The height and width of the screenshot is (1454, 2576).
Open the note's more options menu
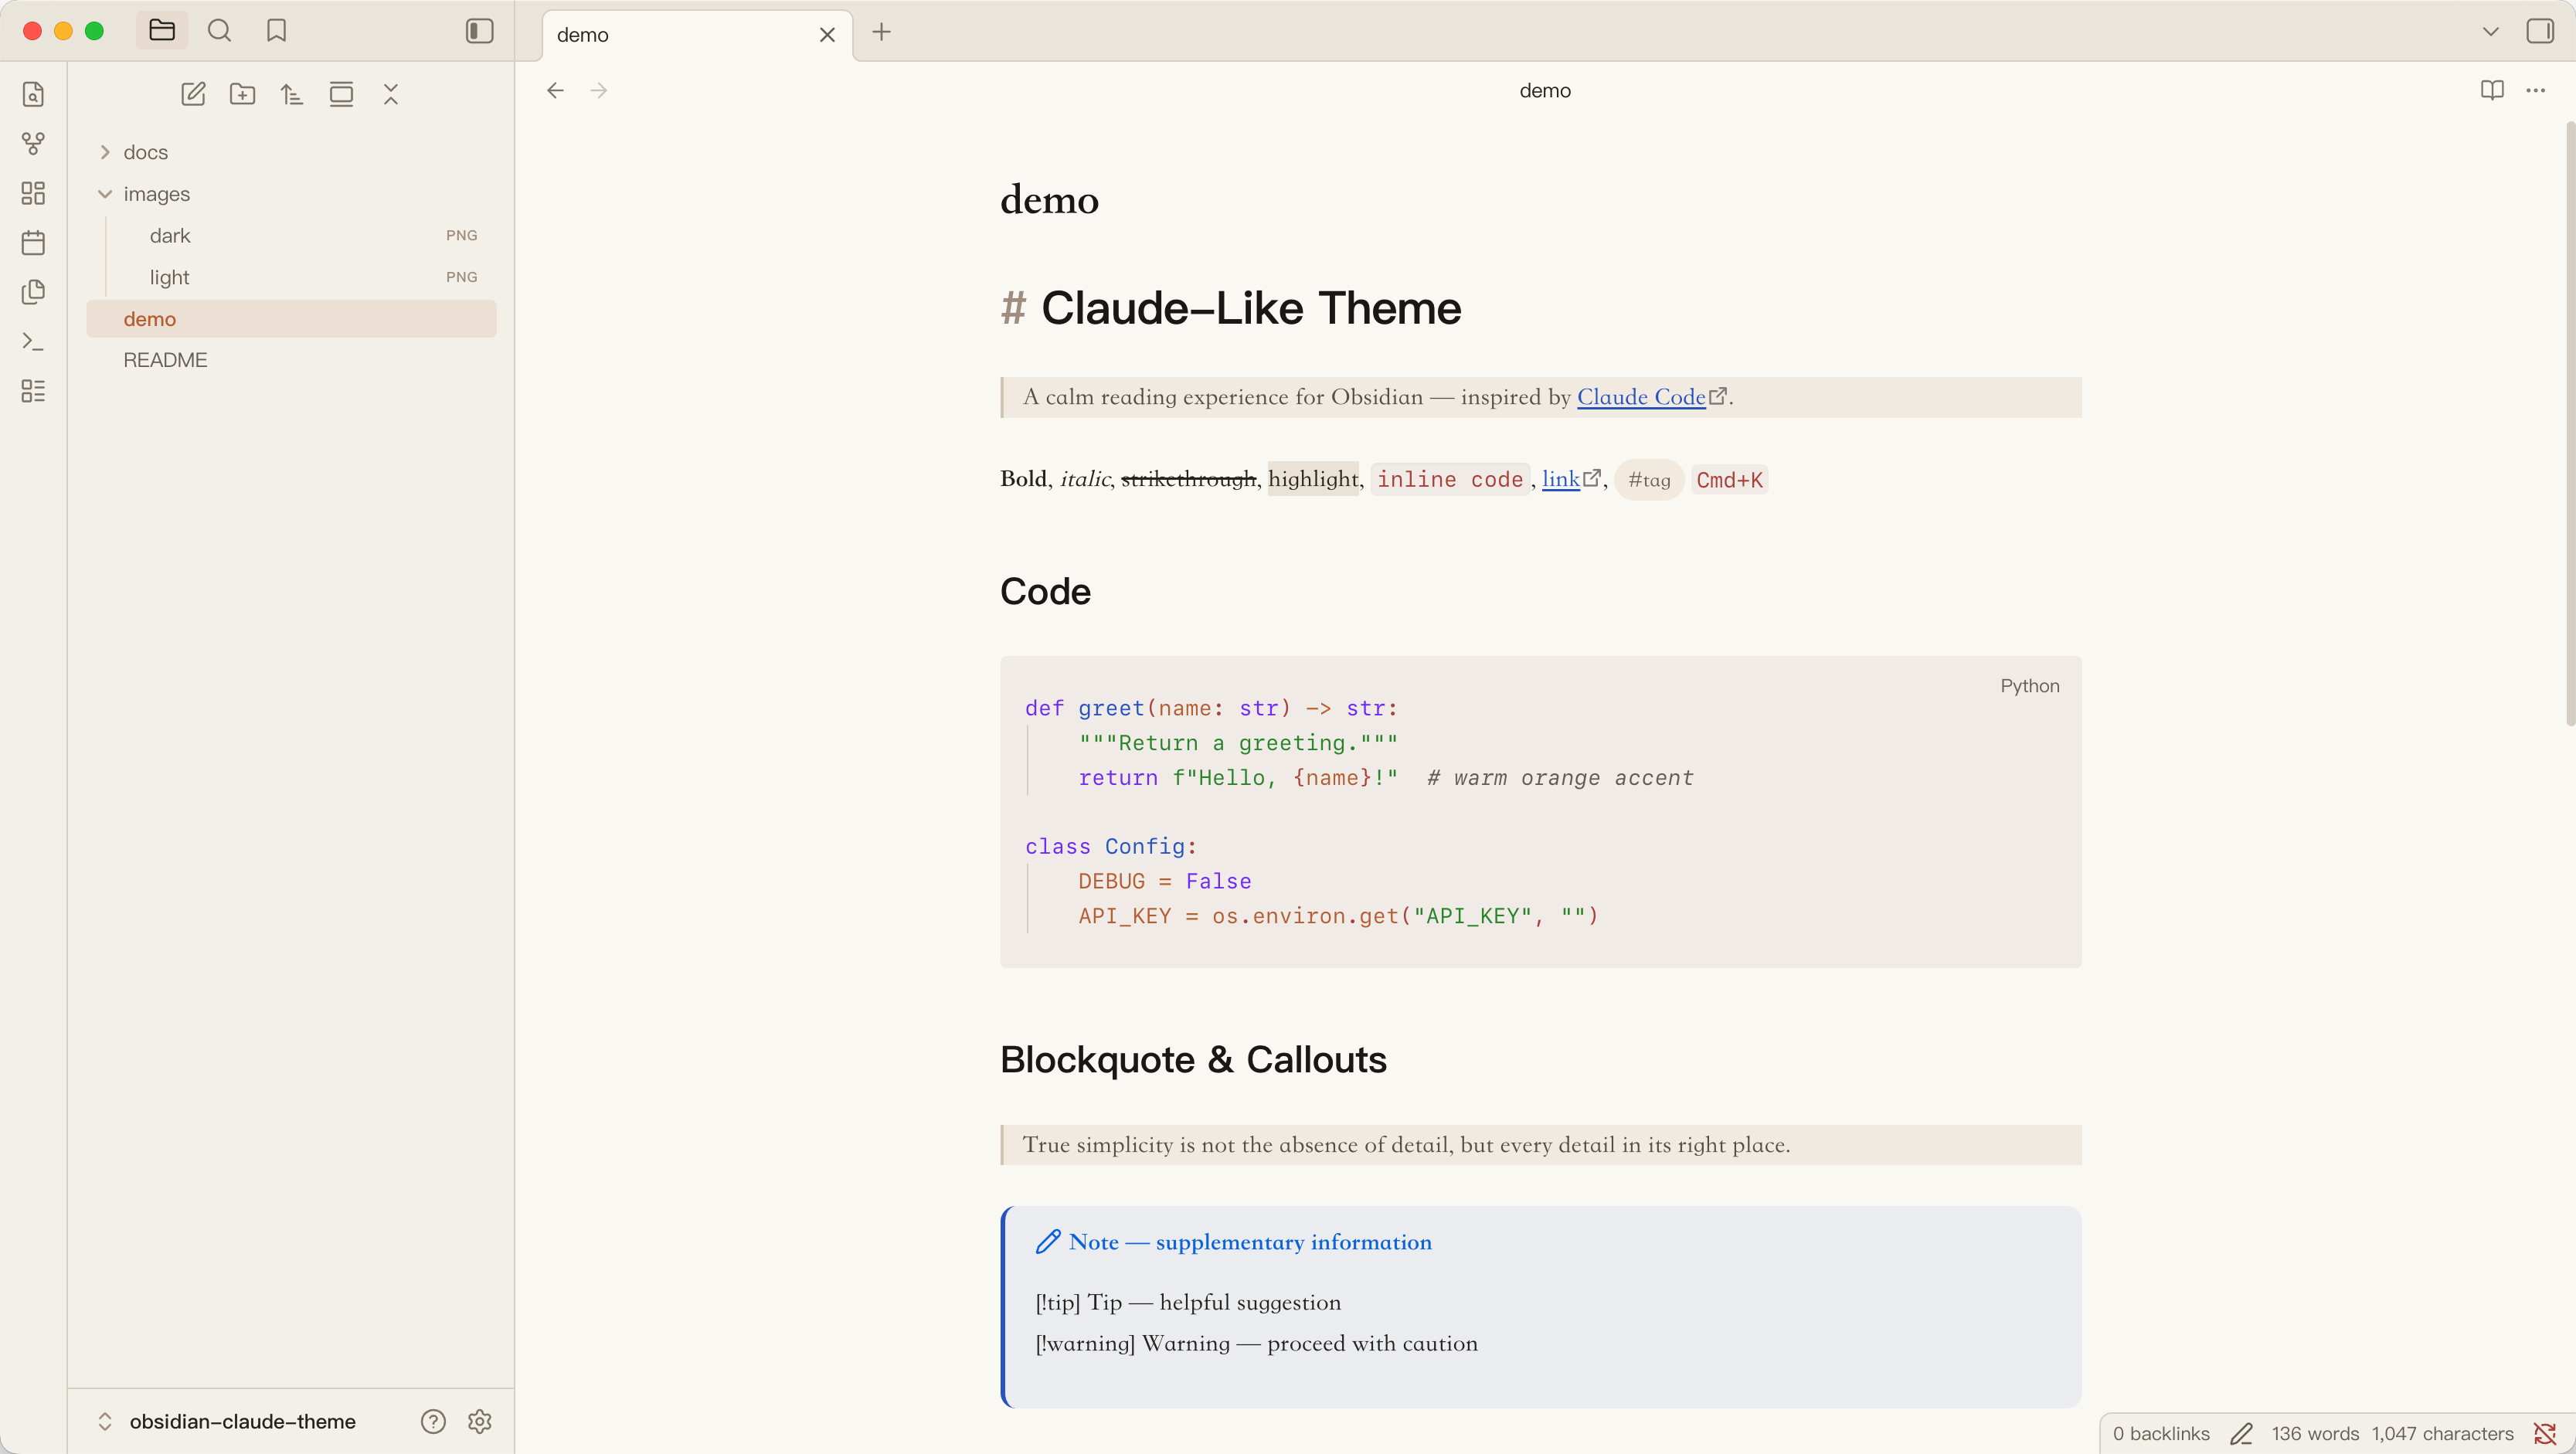(2536, 91)
